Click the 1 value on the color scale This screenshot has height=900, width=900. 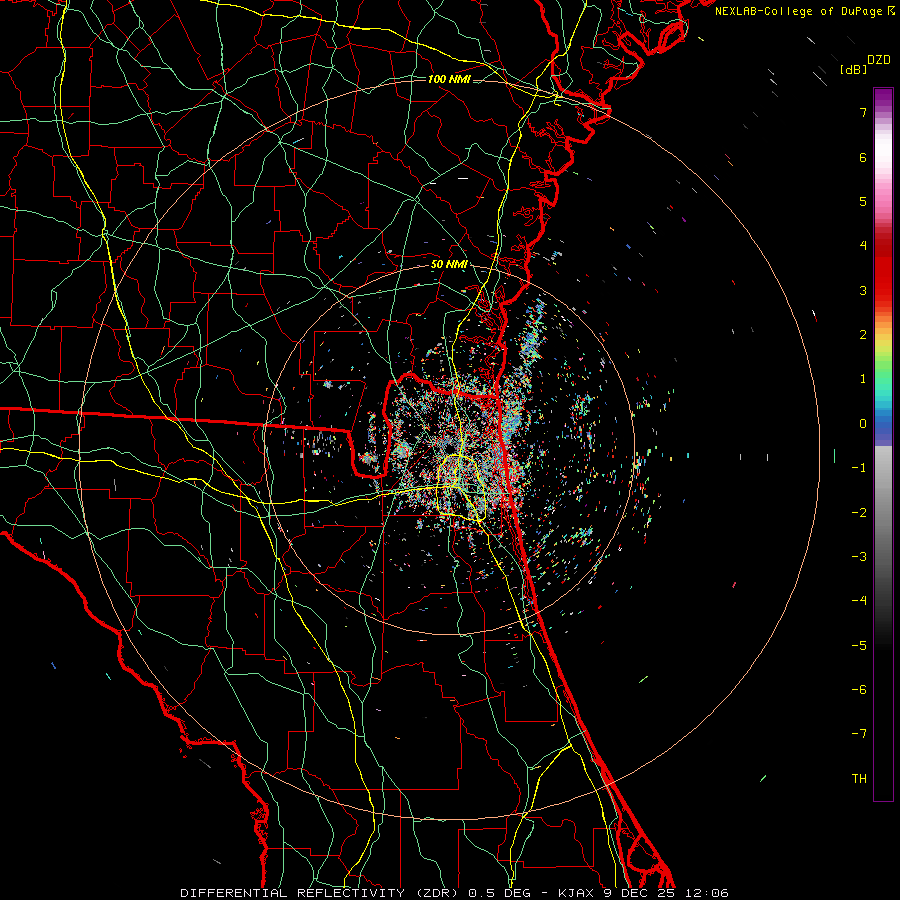(x=863, y=379)
